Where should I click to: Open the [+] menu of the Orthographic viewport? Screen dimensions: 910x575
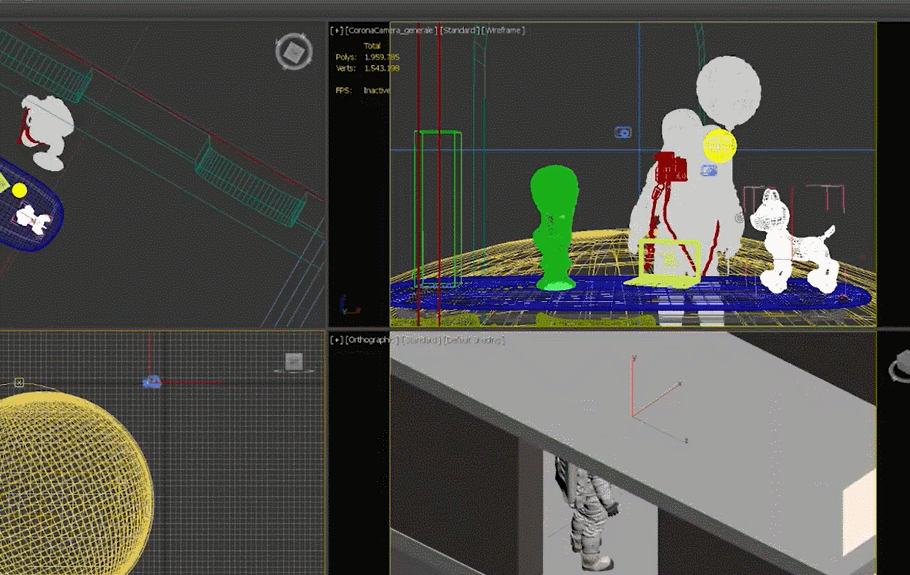coord(337,340)
